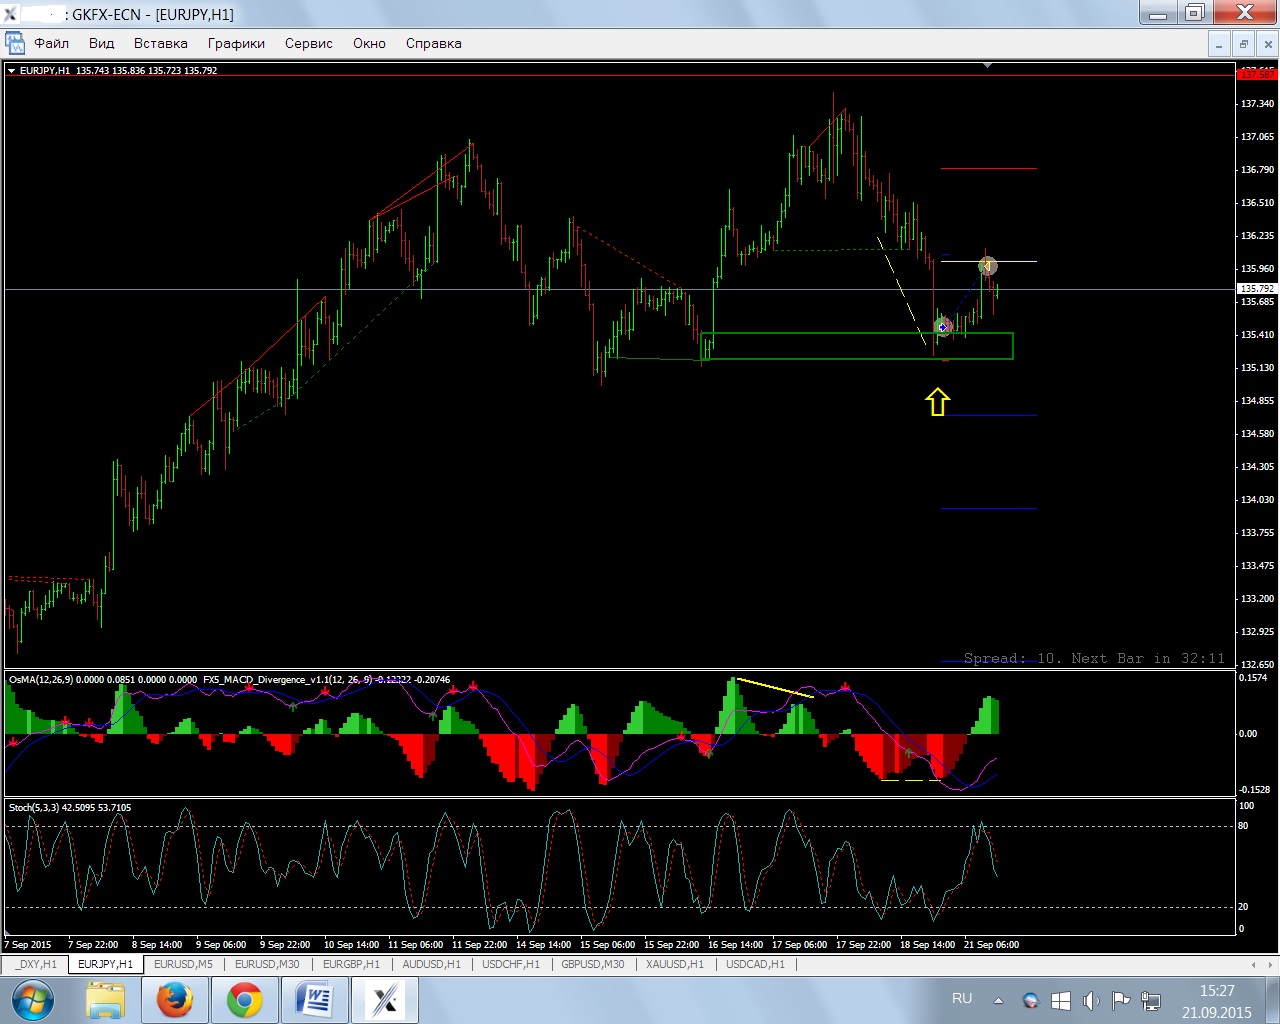Screen dimensions: 1280x1024
Task: Switch to the _DXY,H1 chart tab
Action: (x=36, y=964)
